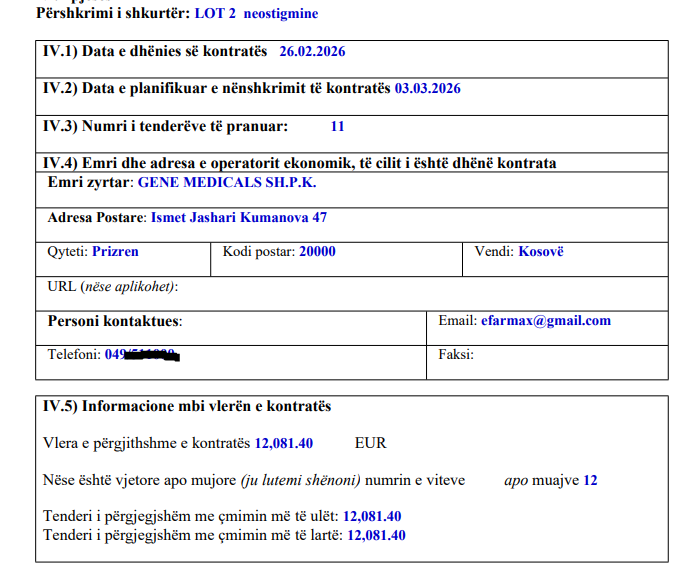Click the EUR currency label
The height and width of the screenshot is (576, 688).
click(x=370, y=443)
